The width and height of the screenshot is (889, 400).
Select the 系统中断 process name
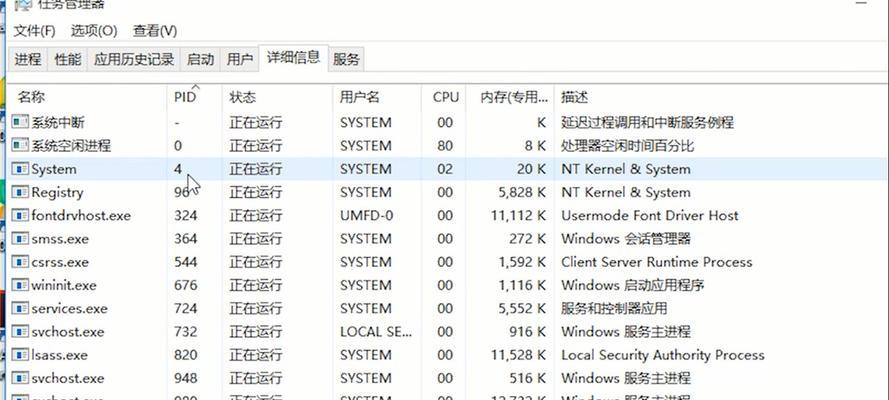58,122
